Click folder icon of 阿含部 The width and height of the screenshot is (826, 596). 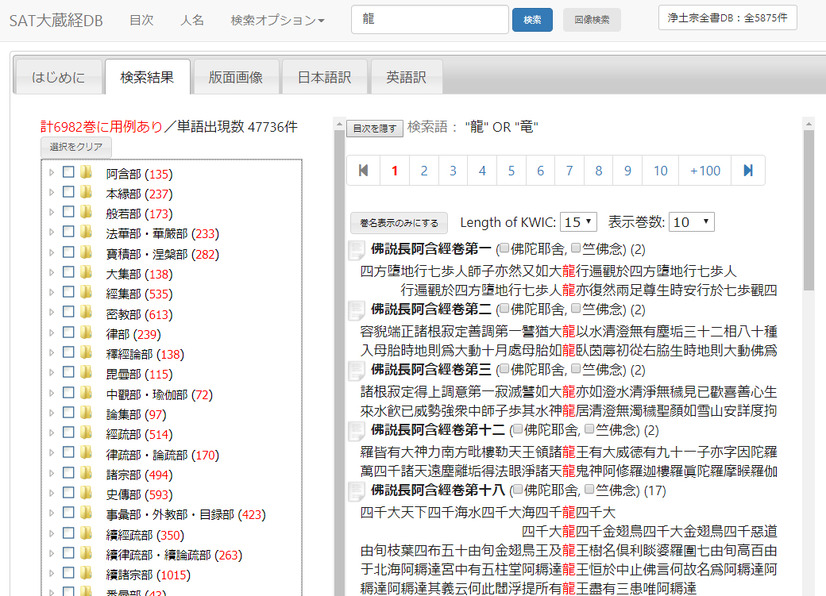tap(86, 173)
